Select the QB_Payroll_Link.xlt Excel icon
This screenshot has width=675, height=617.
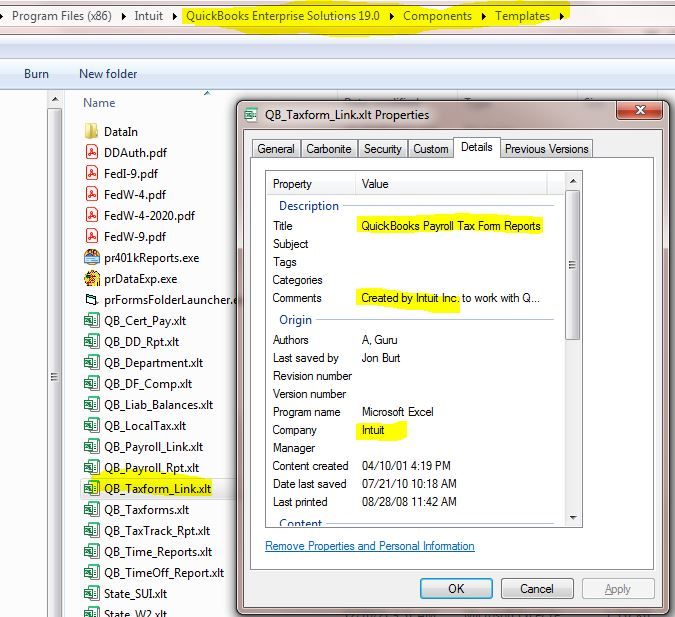click(91, 446)
